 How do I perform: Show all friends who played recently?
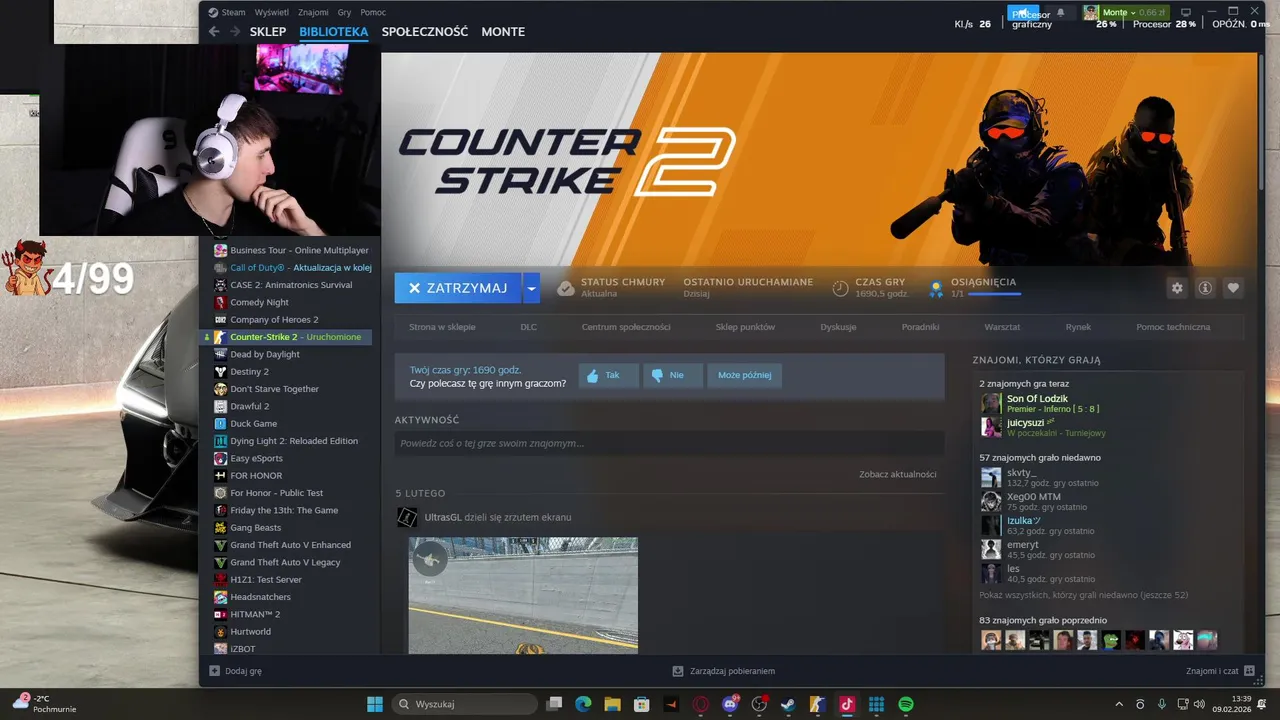1083,595
